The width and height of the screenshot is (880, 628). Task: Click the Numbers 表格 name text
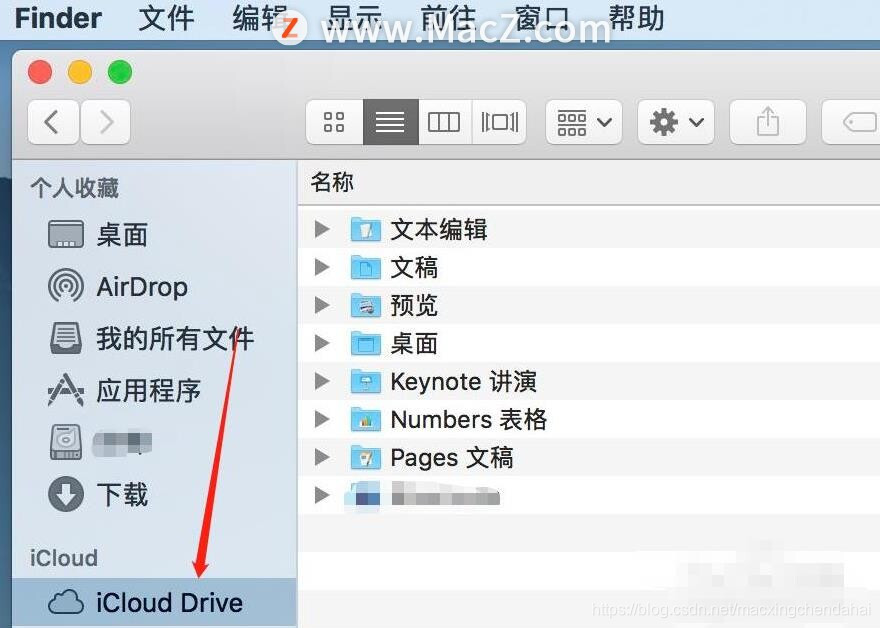469,420
